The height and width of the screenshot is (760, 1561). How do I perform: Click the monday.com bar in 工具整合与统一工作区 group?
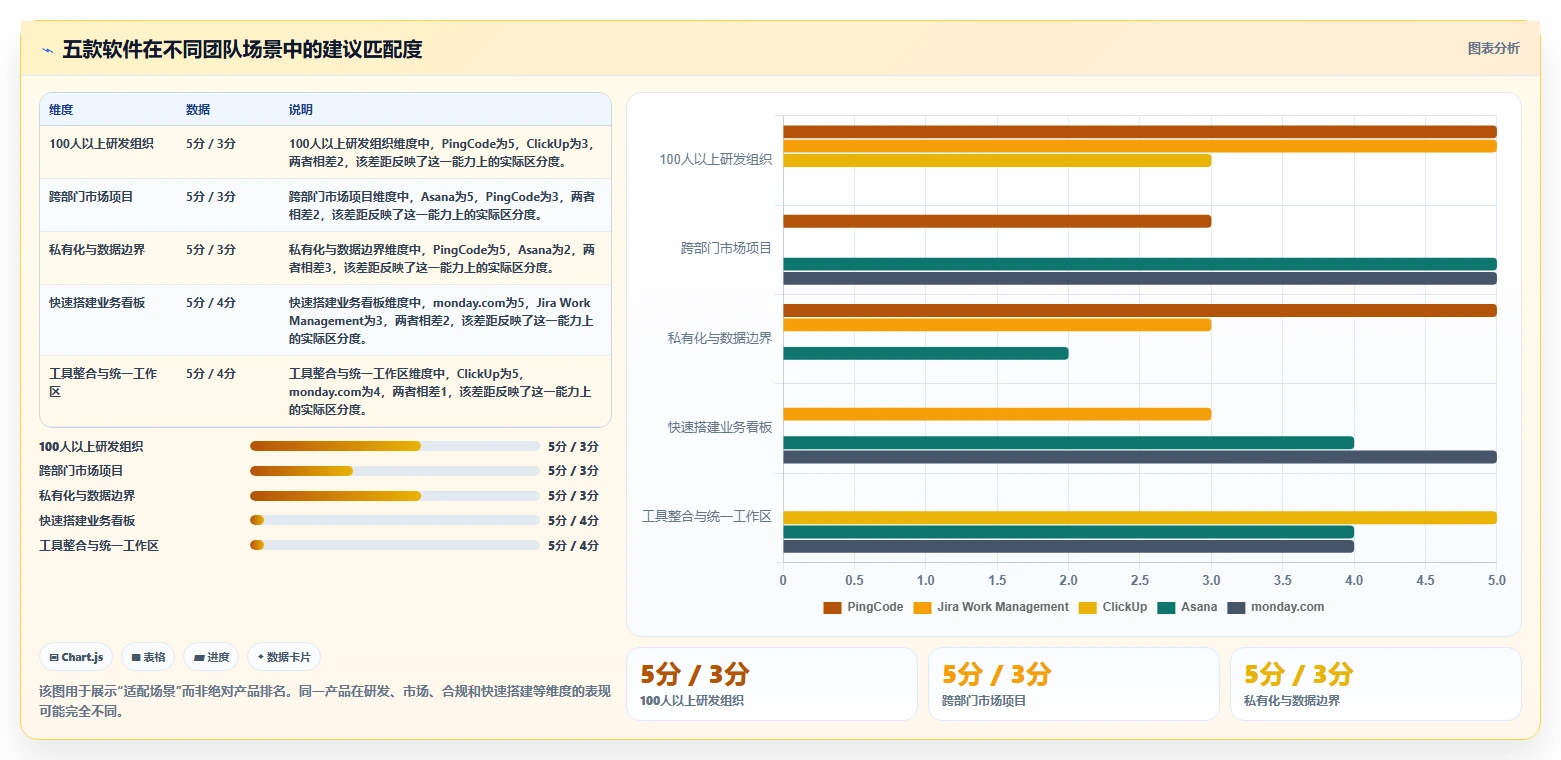pos(1068,546)
